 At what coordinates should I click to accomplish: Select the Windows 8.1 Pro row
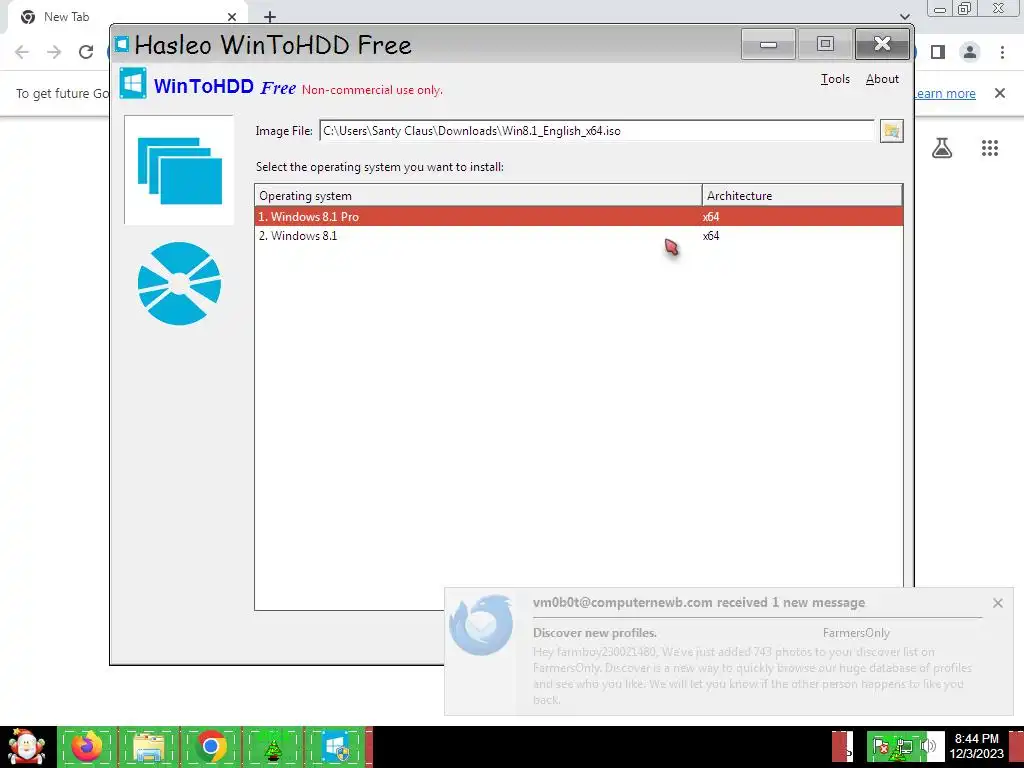(x=579, y=217)
